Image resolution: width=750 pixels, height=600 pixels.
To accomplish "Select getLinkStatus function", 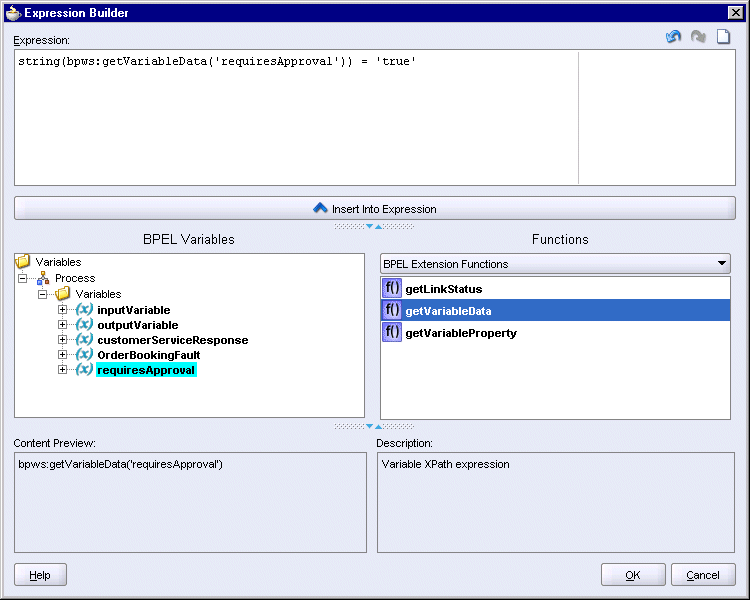I will (555, 289).
